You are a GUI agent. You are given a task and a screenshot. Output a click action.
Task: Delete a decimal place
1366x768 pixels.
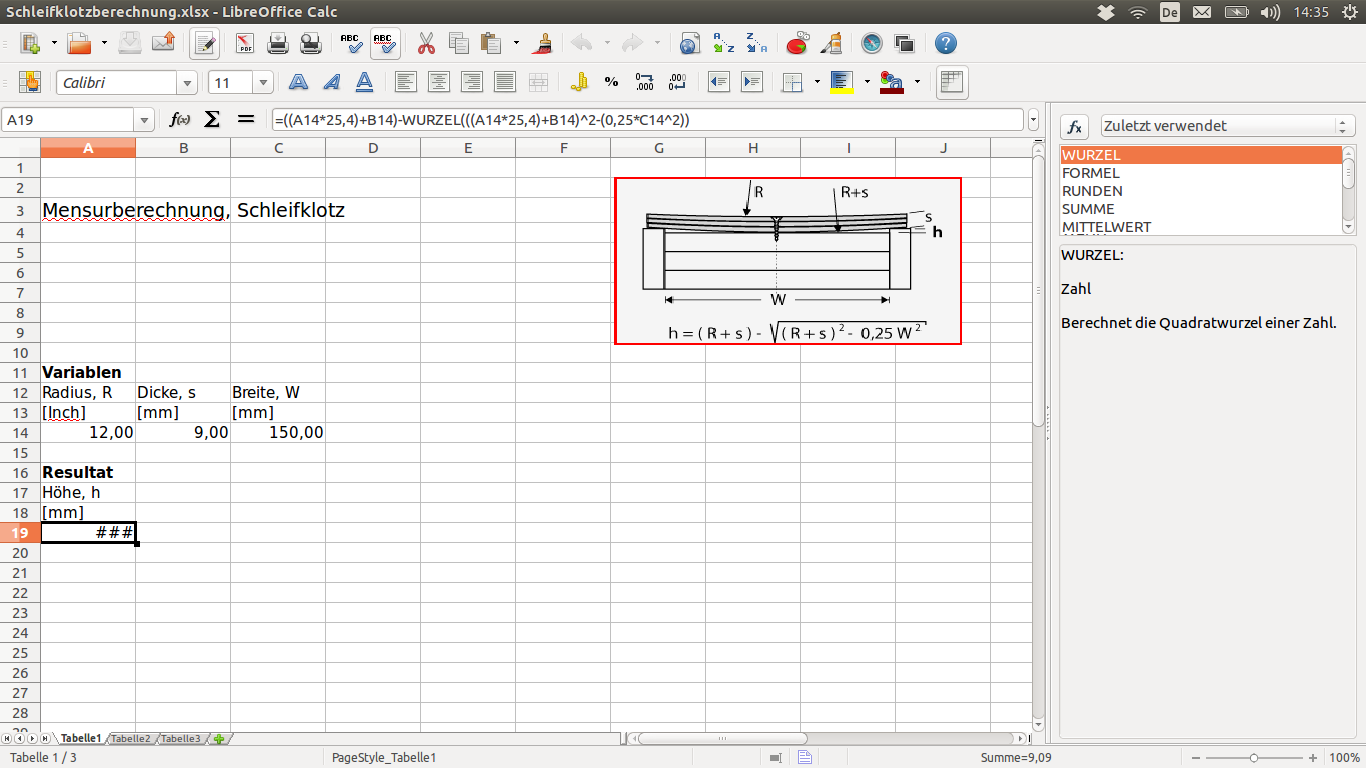[677, 83]
